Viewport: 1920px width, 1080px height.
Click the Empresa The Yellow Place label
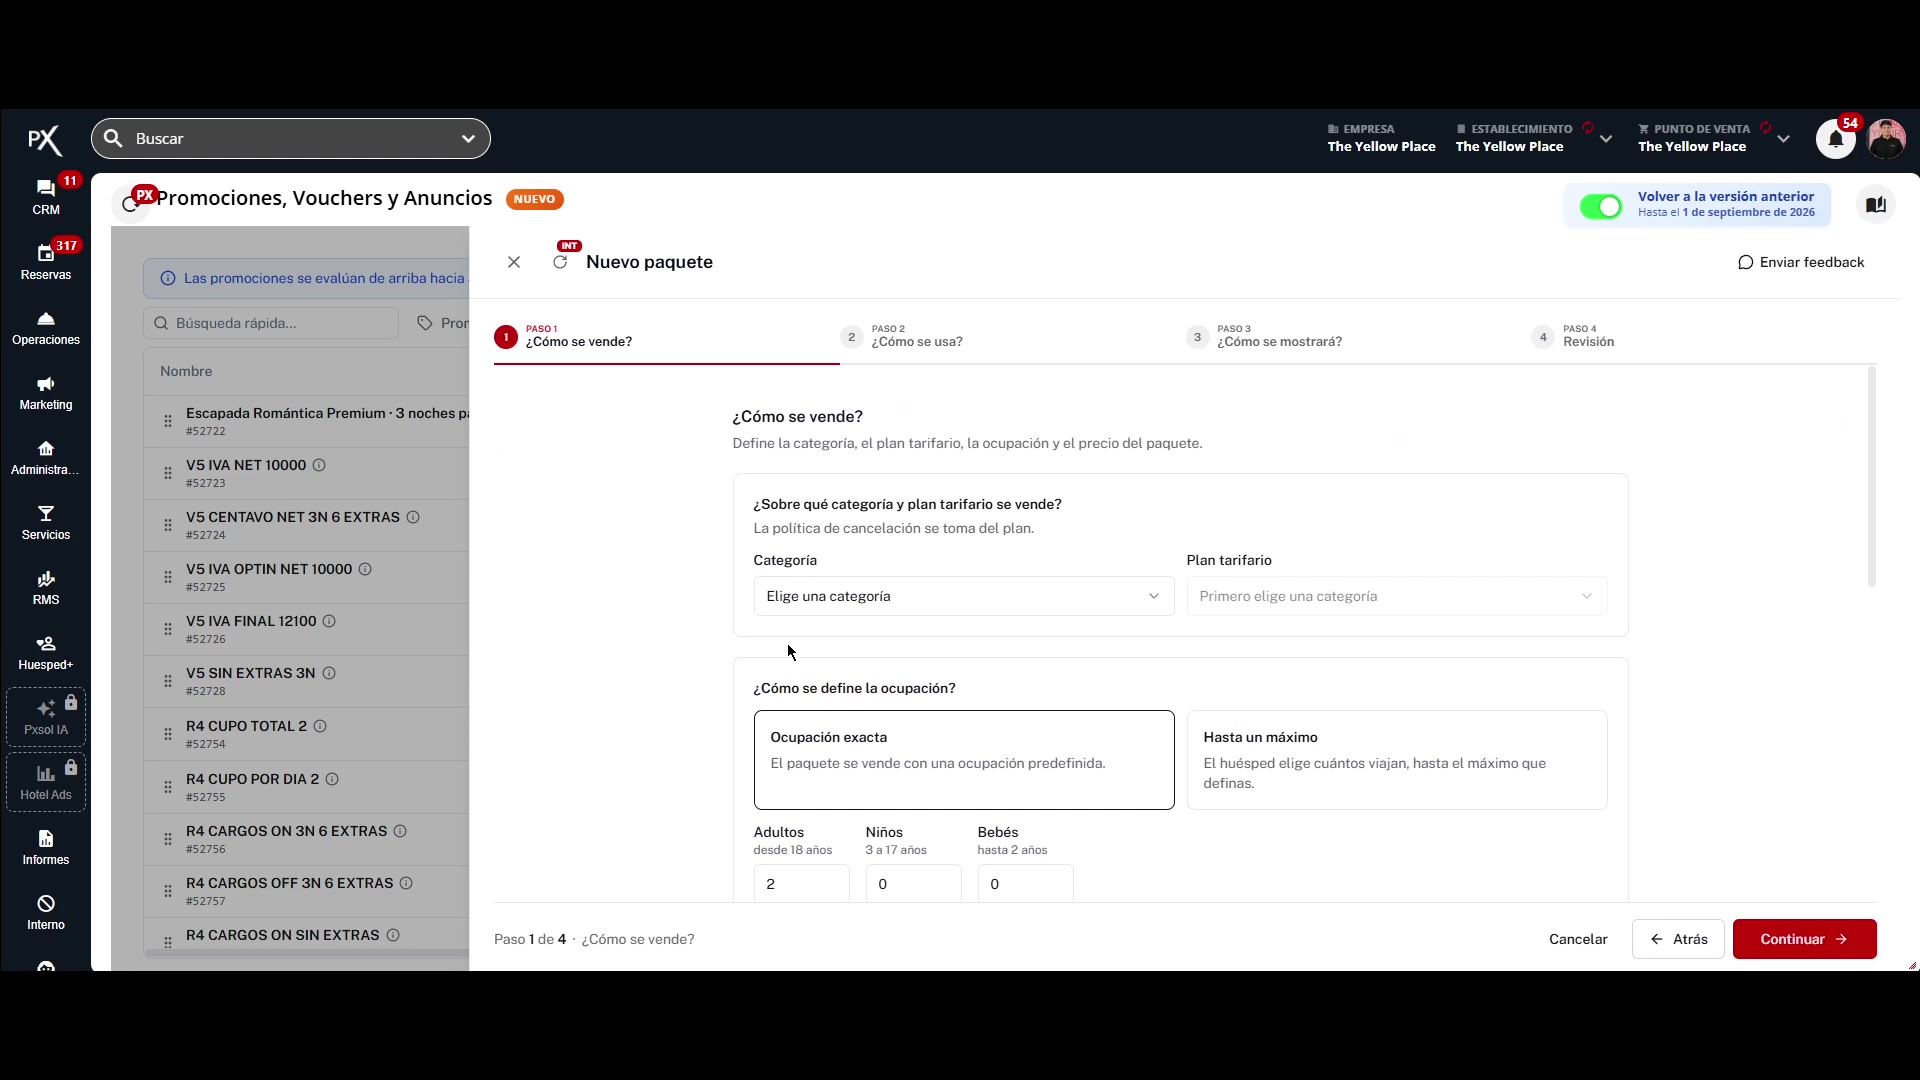click(x=1381, y=138)
